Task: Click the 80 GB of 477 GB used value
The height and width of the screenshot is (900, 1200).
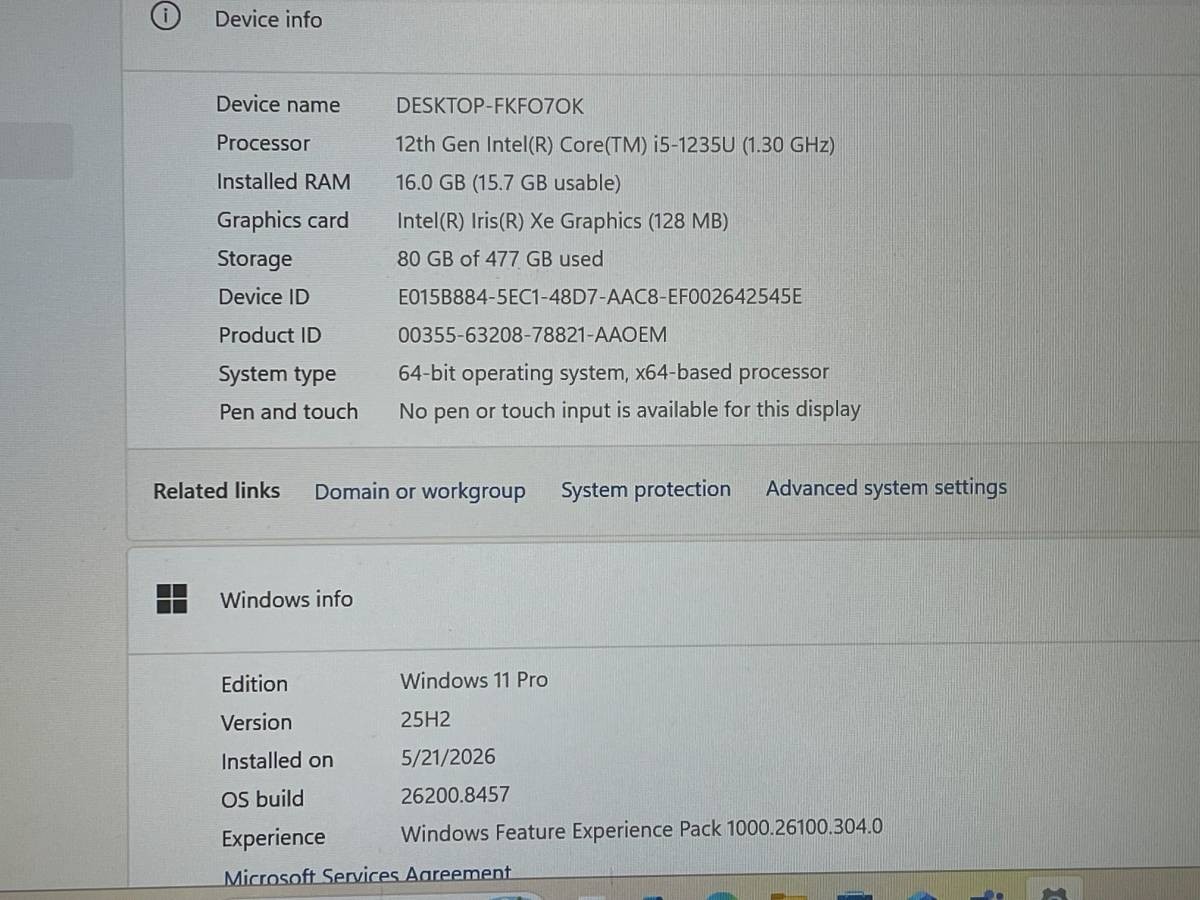Action: [x=500, y=259]
